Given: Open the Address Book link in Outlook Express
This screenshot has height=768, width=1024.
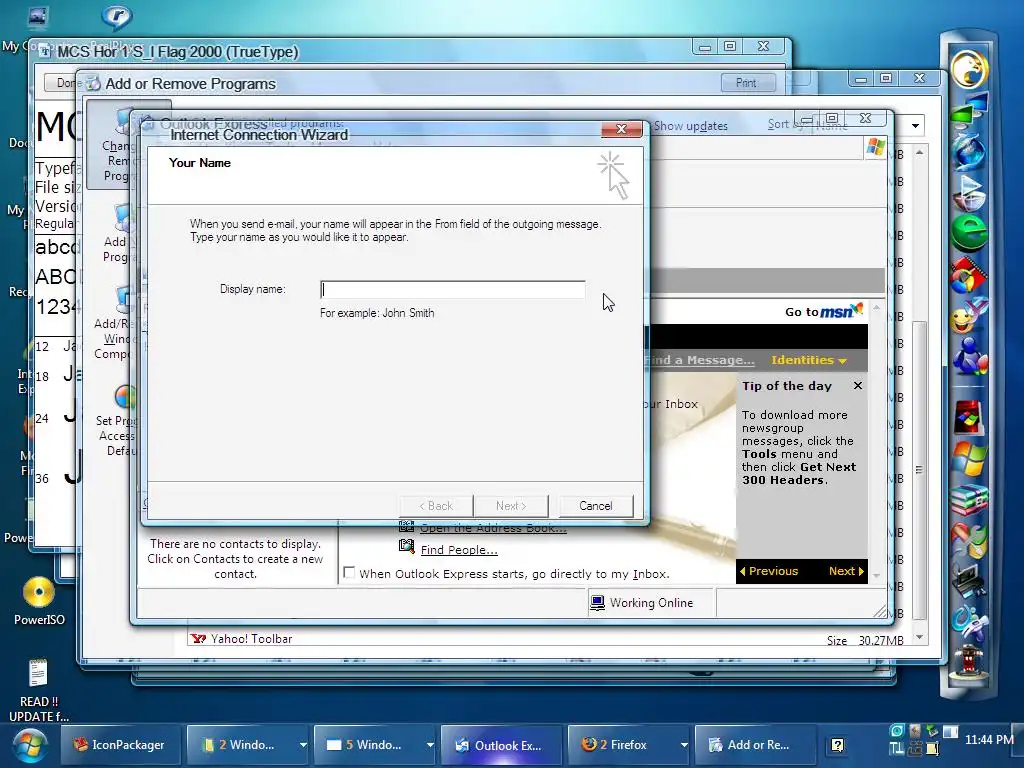Looking at the screenshot, I should click(493, 528).
